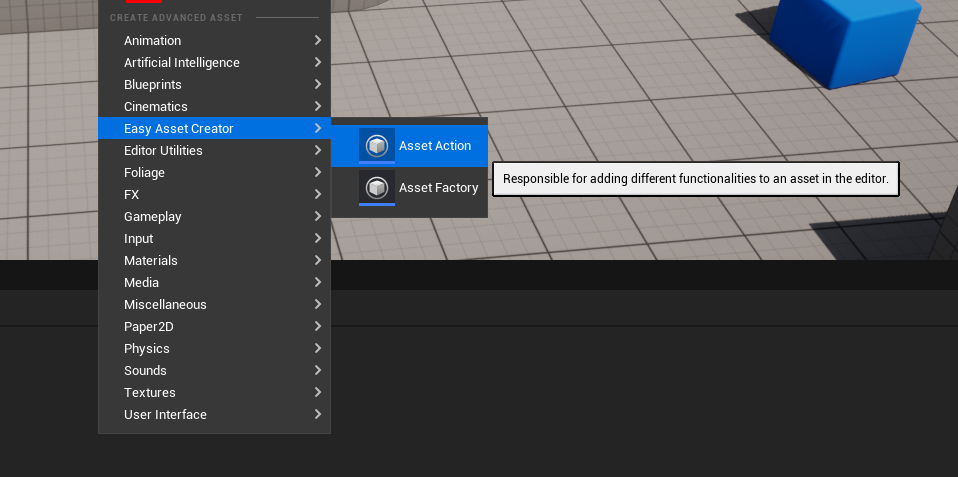
Task: Open the Sounds submenu
Action: 214,370
